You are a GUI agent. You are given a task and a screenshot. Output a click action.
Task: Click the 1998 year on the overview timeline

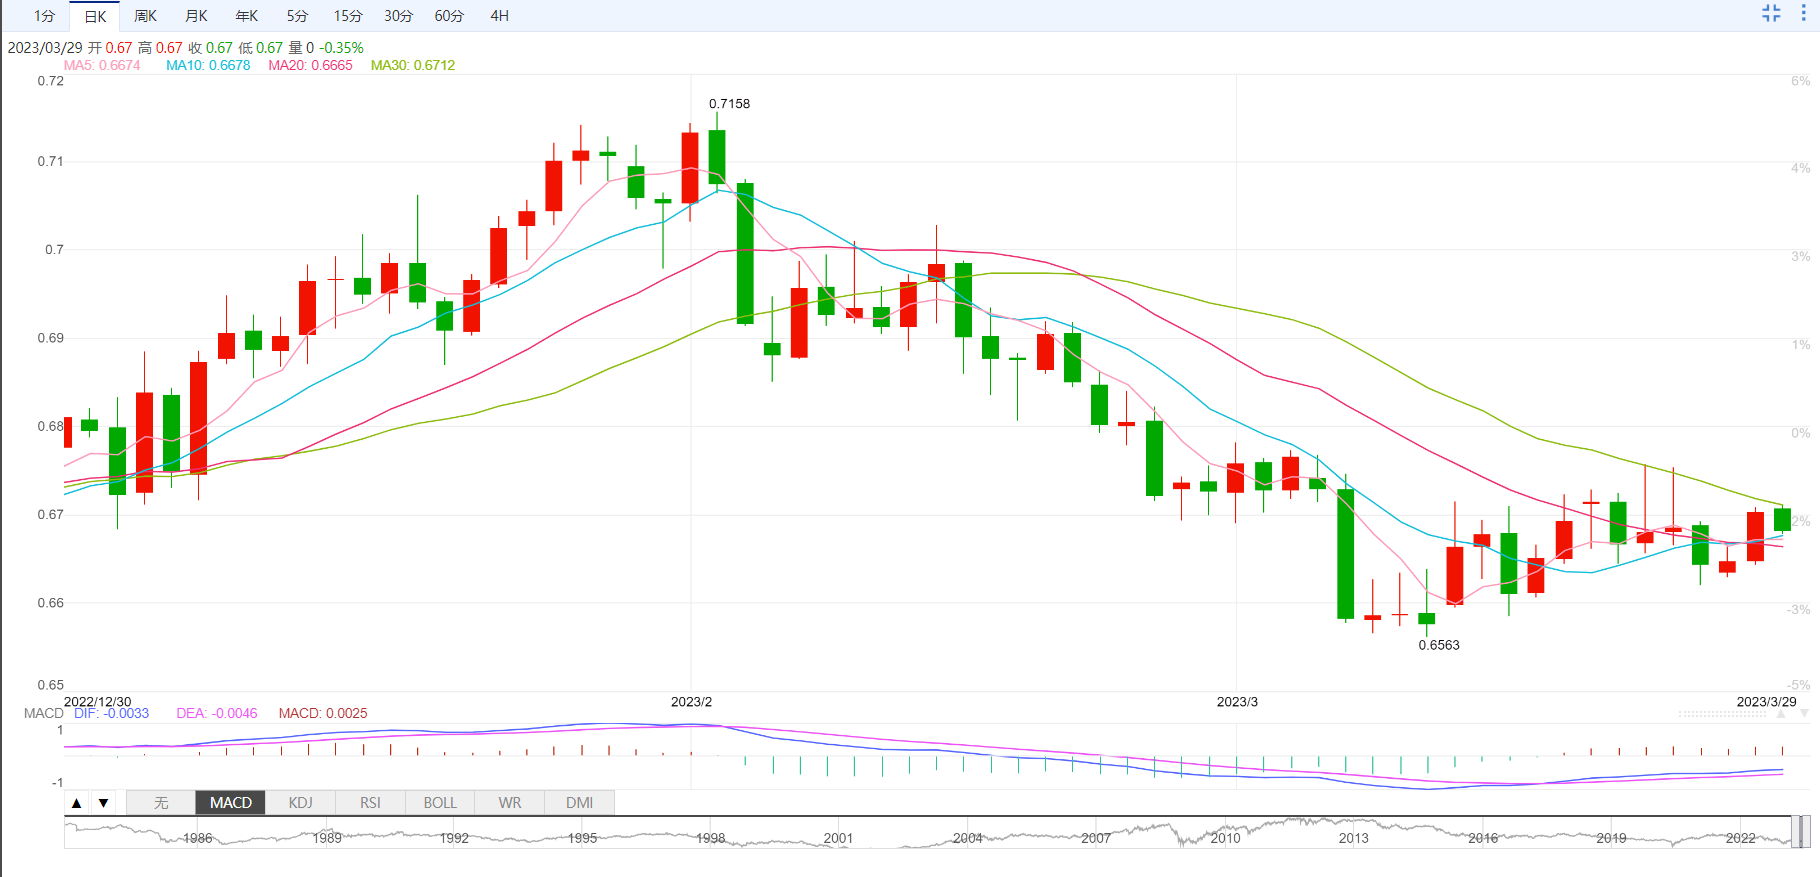click(711, 838)
